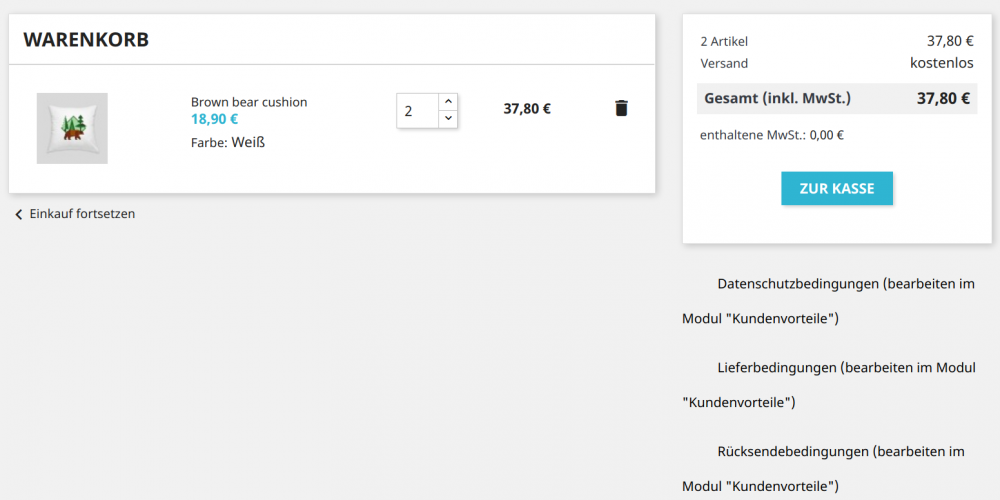Click the Gesamt (inkl. MwSt.) label
The width and height of the screenshot is (1000, 500).
click(x=777, y=98)
